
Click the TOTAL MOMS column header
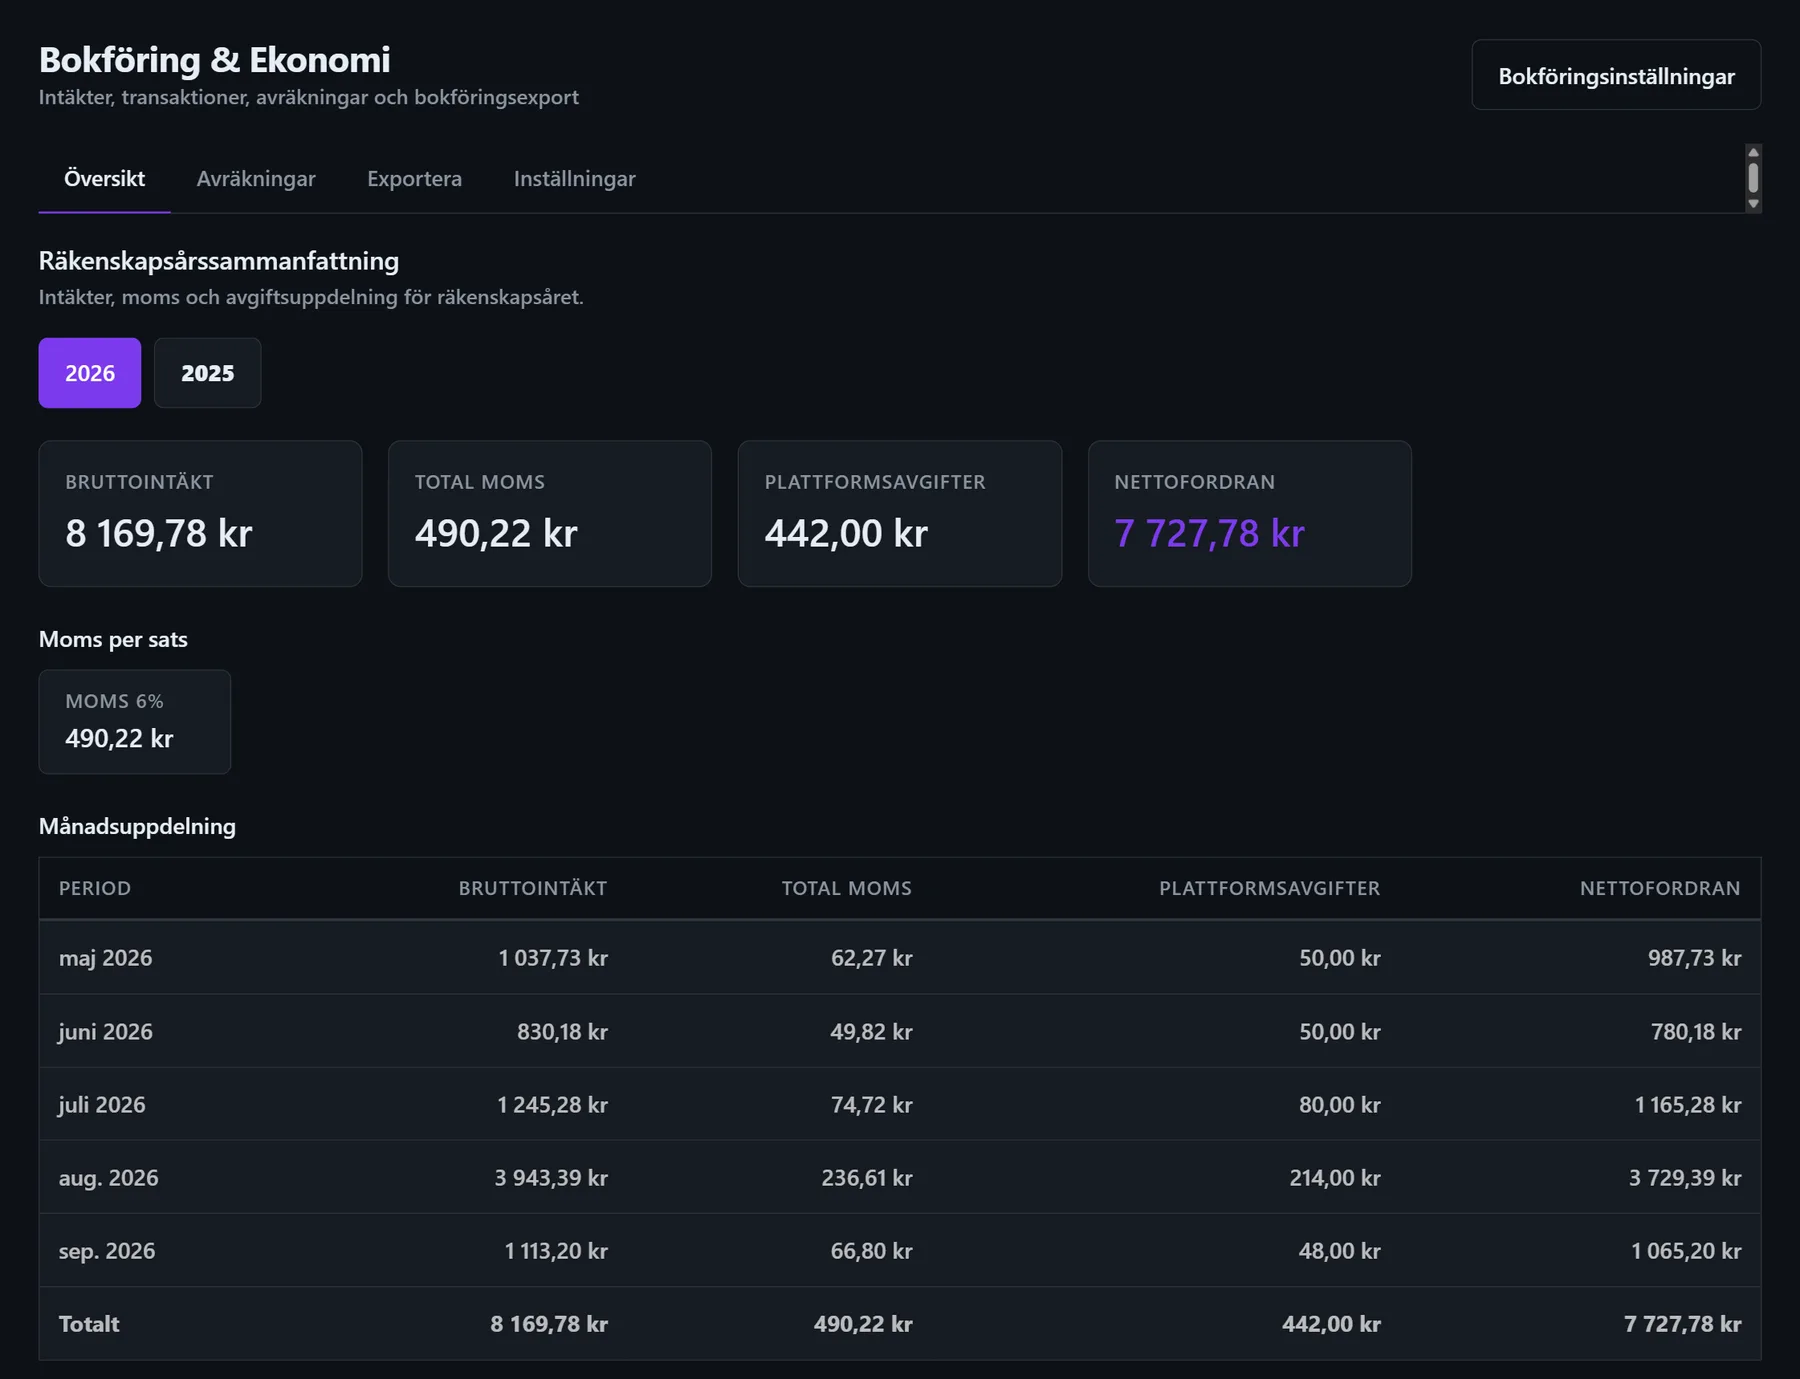point(846,888)
